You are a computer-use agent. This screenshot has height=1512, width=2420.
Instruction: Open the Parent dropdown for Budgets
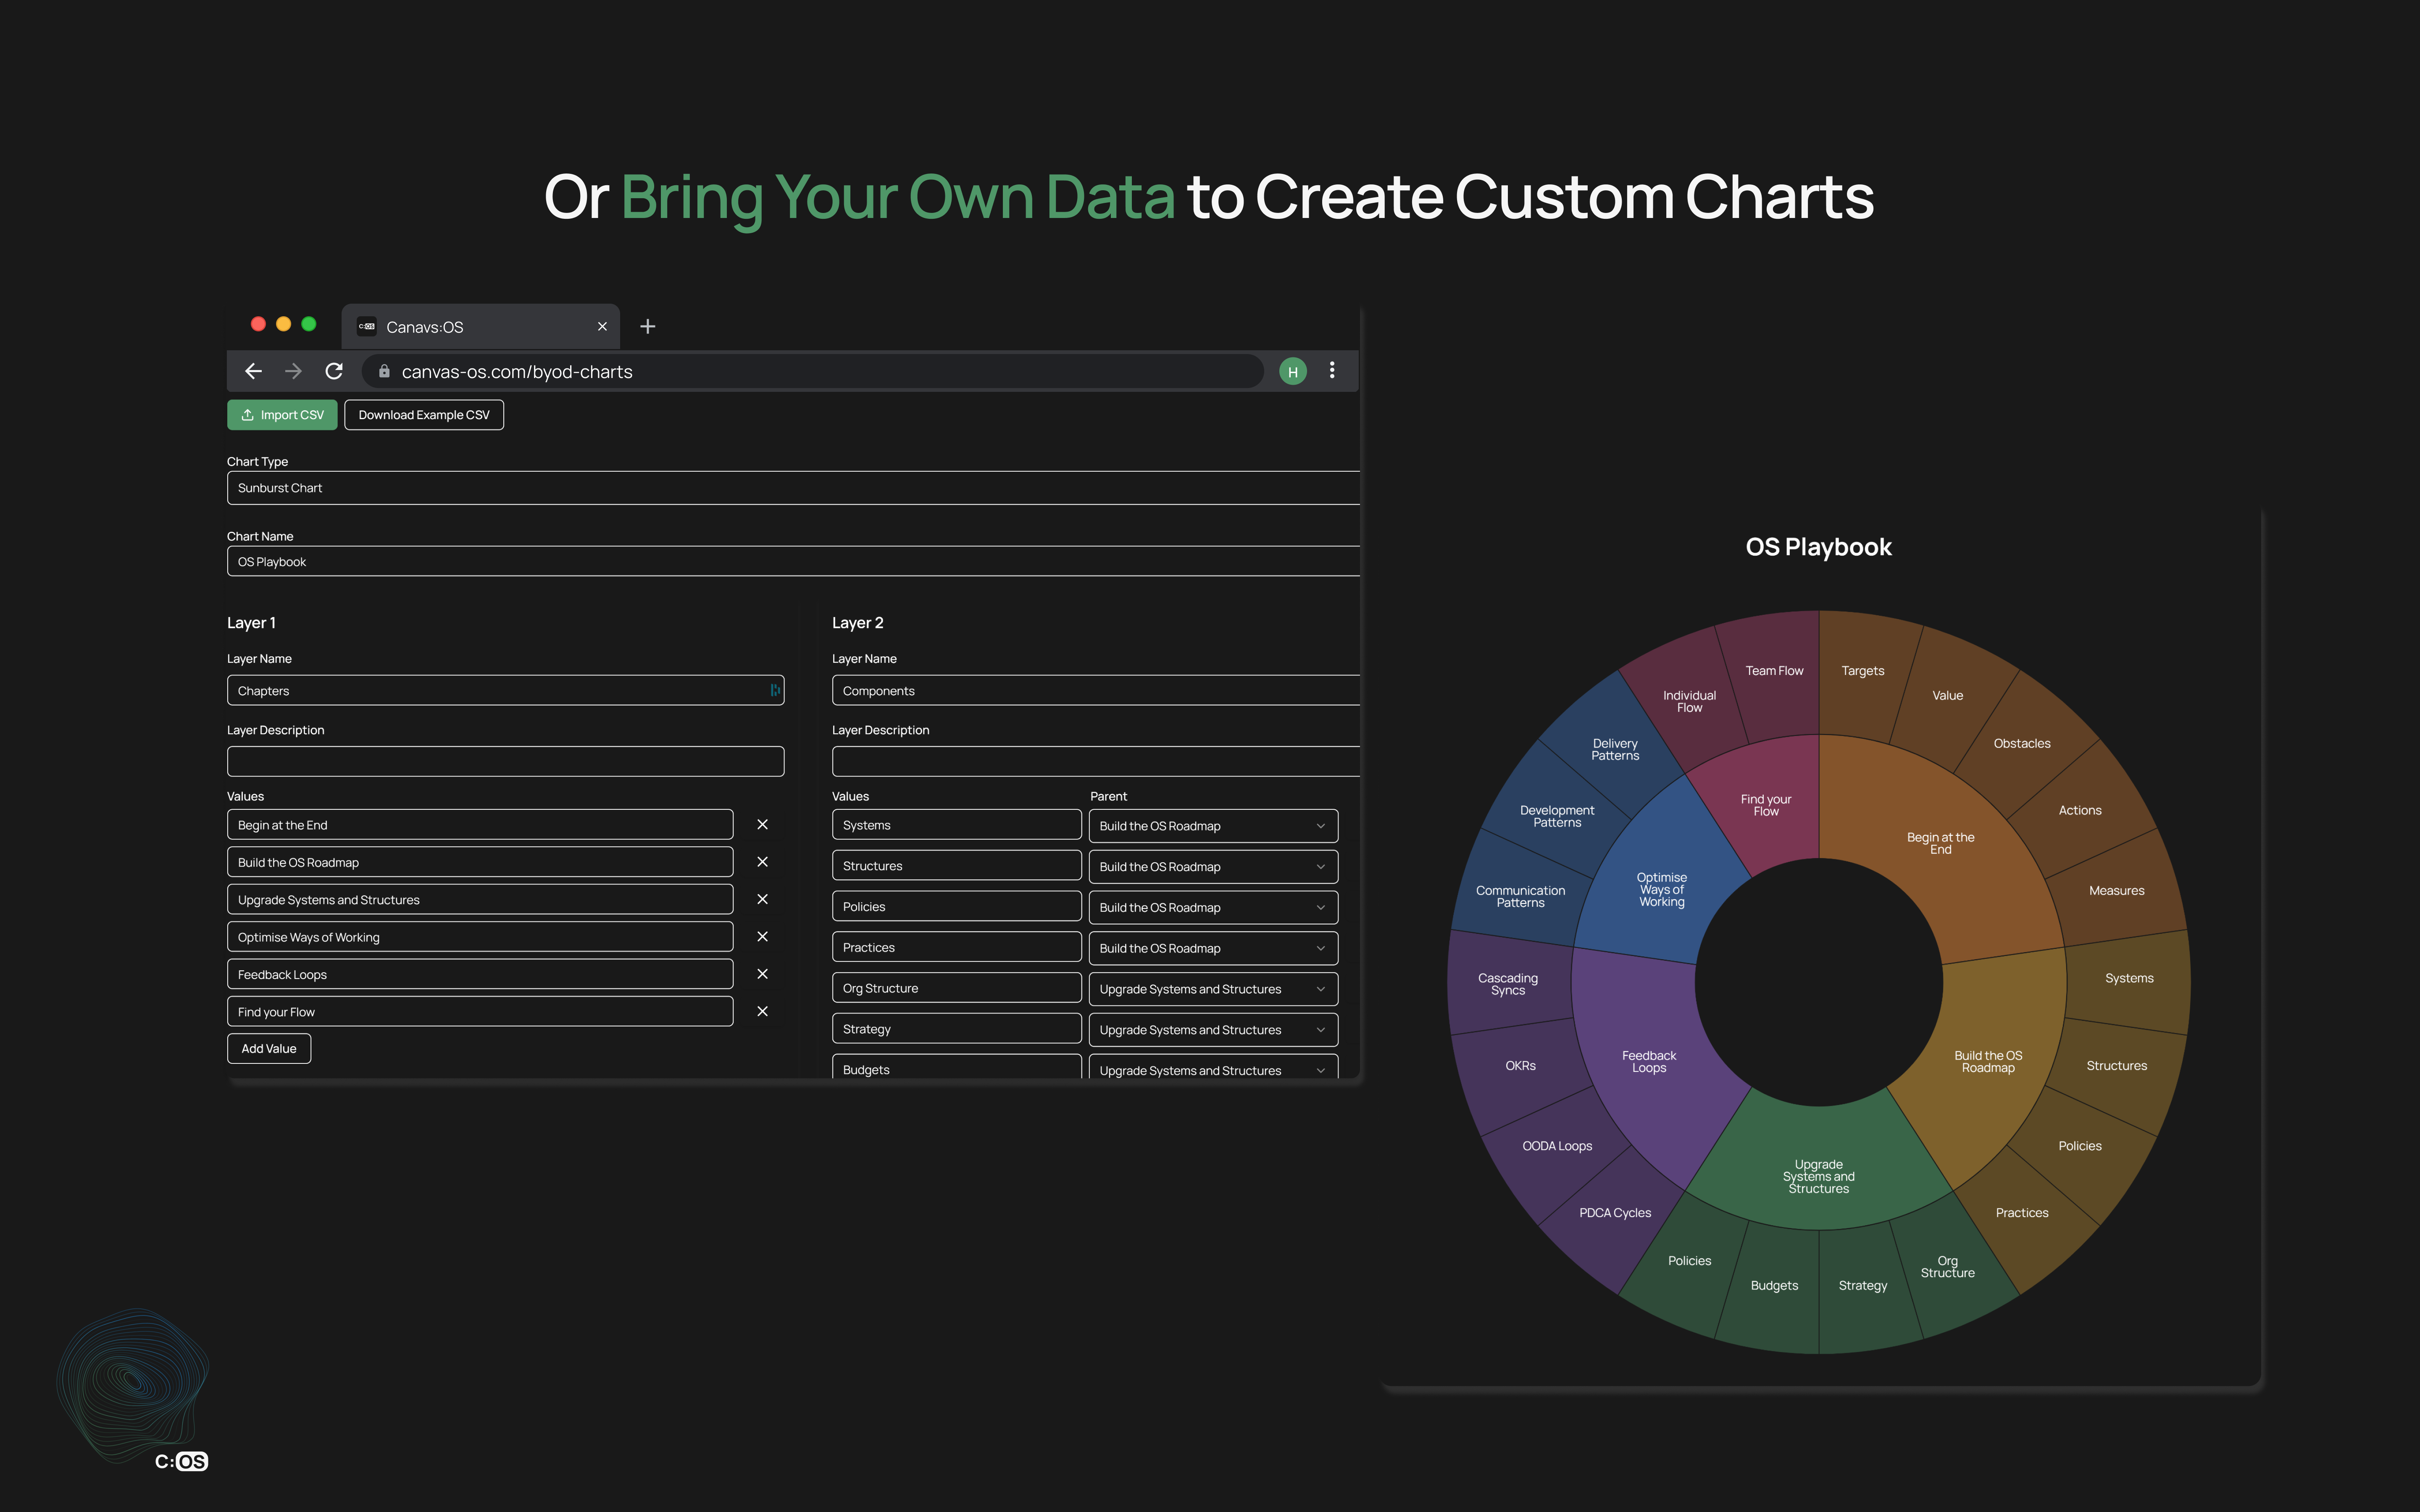coord(1213,1067)
